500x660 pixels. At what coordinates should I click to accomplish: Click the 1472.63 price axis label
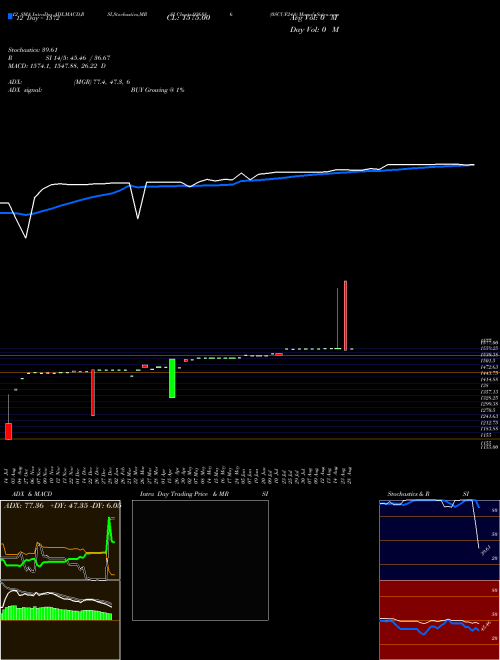coord(487,367)
